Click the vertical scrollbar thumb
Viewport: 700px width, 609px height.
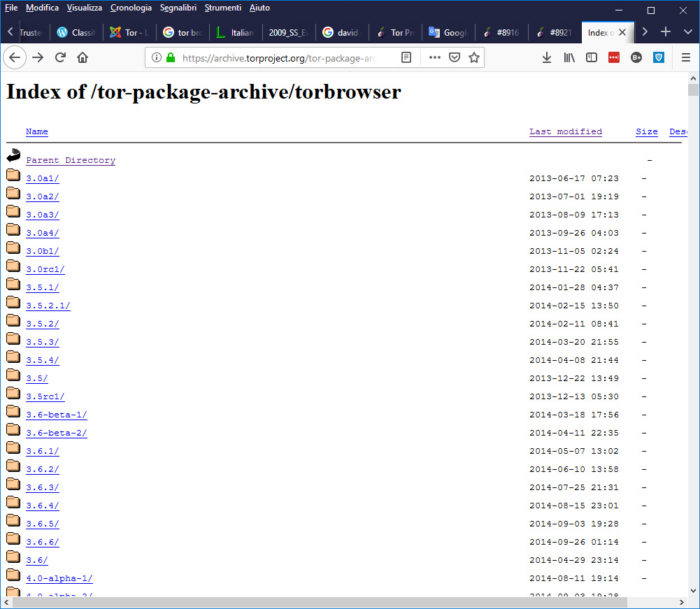693,90
